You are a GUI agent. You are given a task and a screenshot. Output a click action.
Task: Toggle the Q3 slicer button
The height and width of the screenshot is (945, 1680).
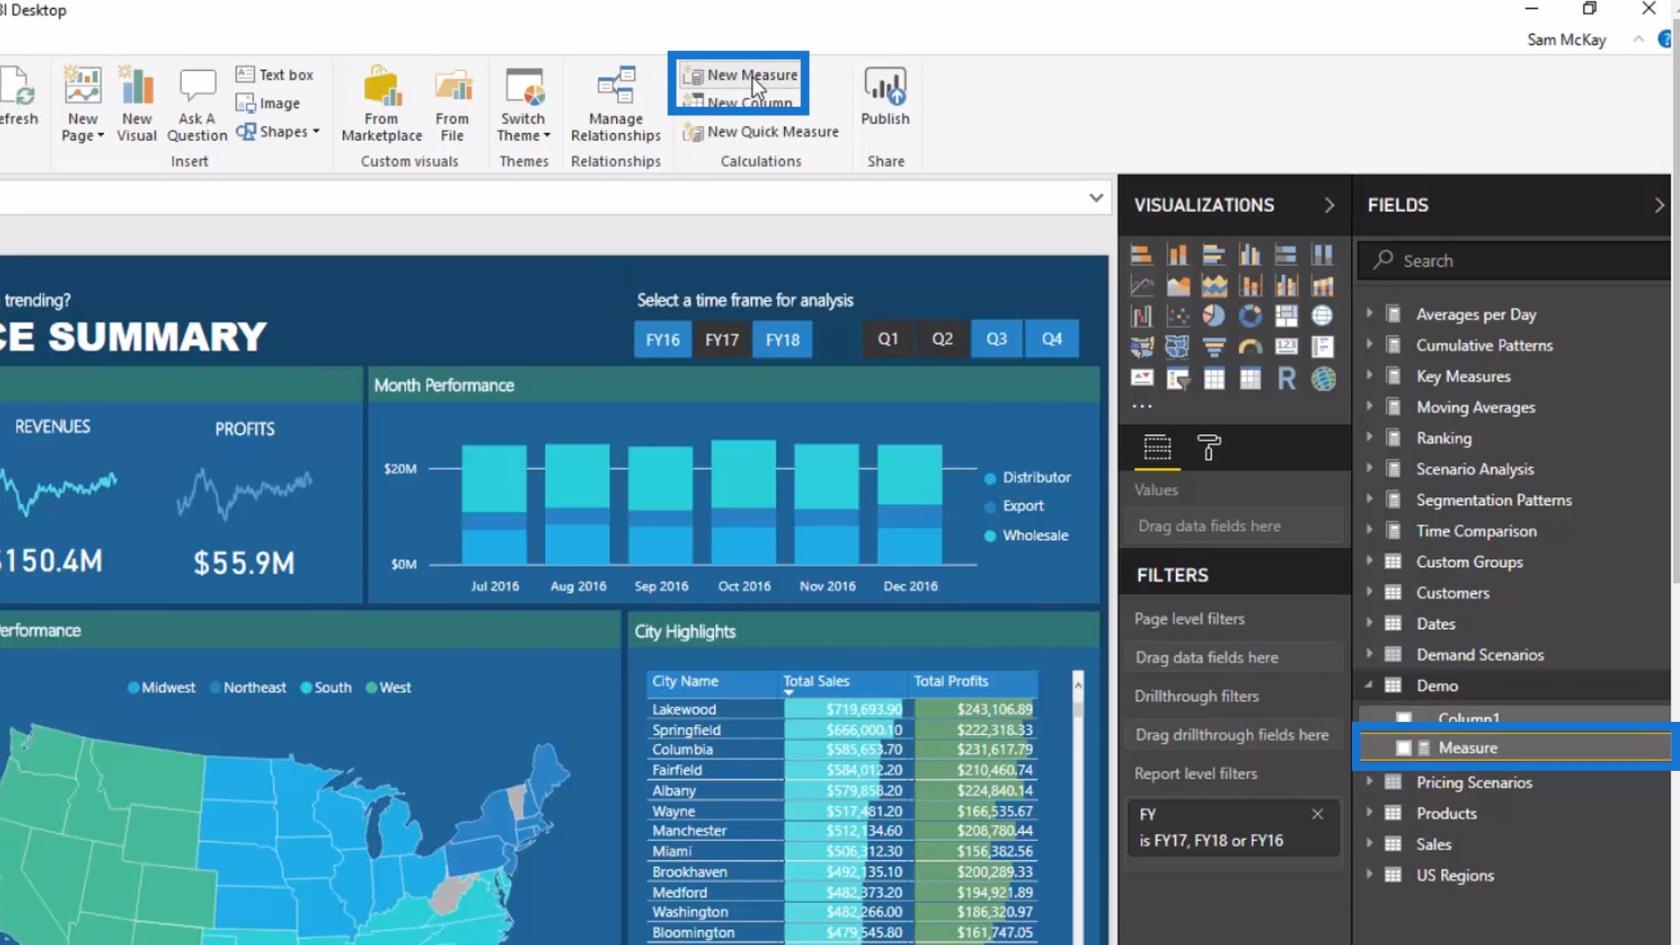click(x=997, y=339)
